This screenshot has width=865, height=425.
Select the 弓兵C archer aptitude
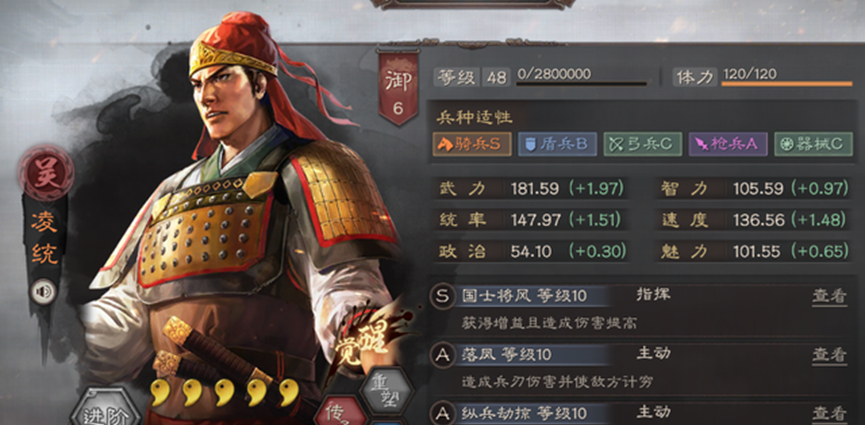643,144
